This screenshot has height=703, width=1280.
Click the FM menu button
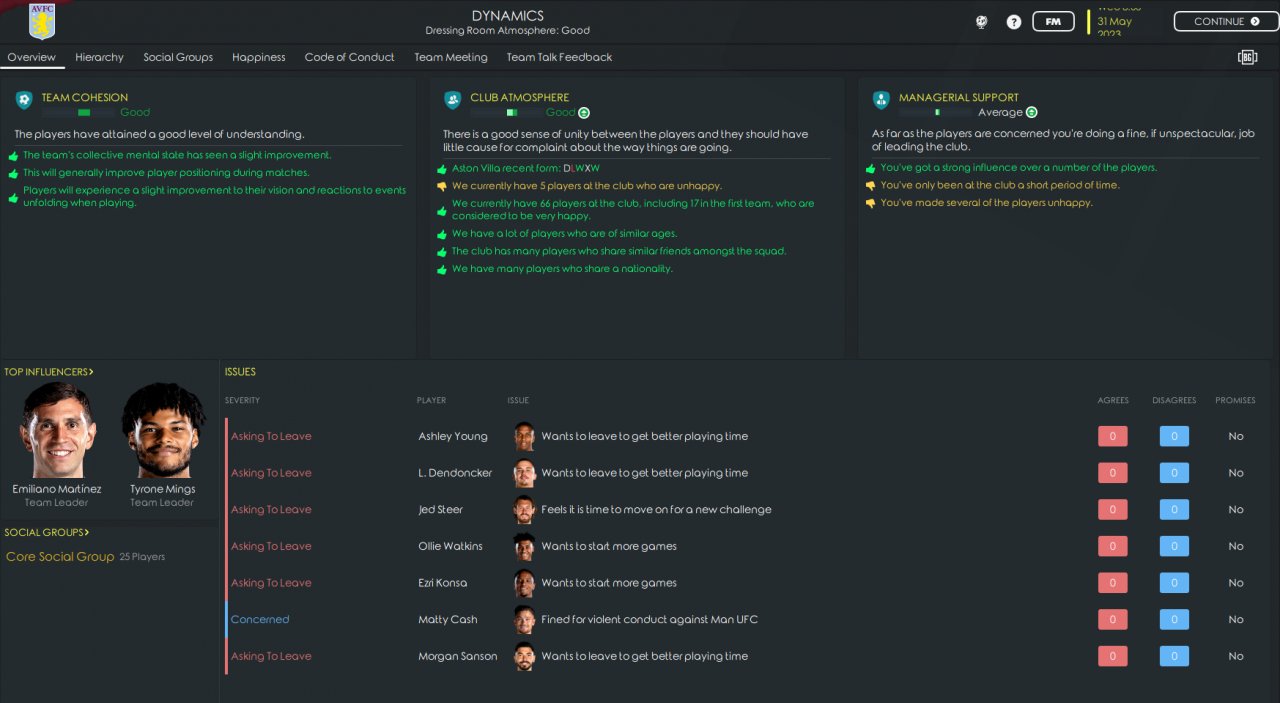[1053, 22]
